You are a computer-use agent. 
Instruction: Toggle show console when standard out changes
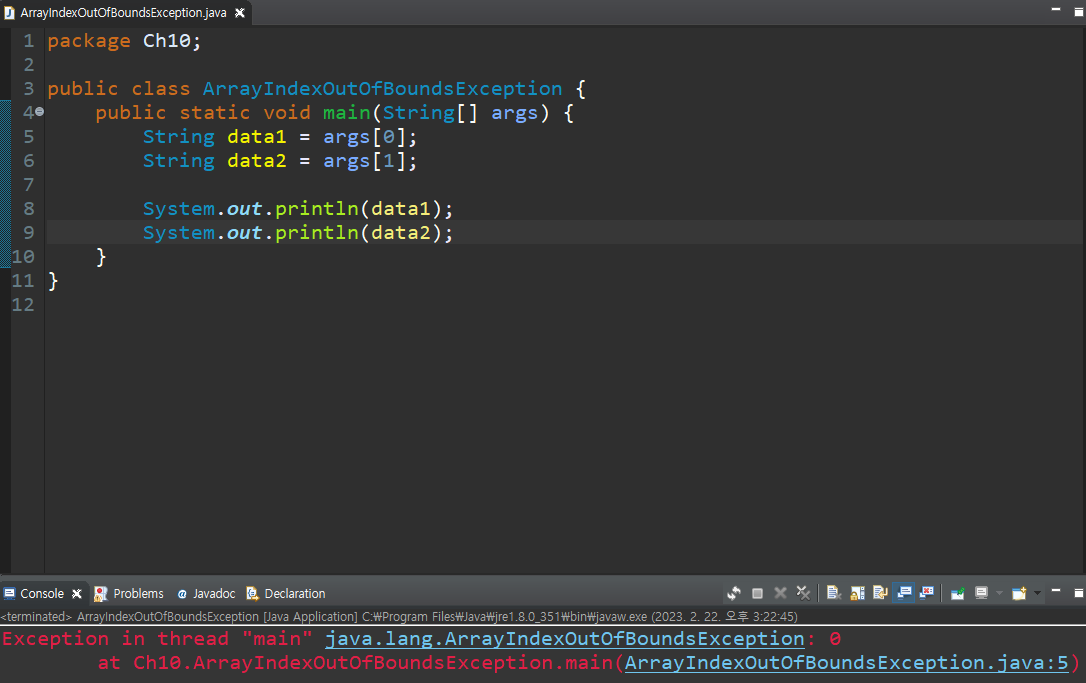pos(904,593)
